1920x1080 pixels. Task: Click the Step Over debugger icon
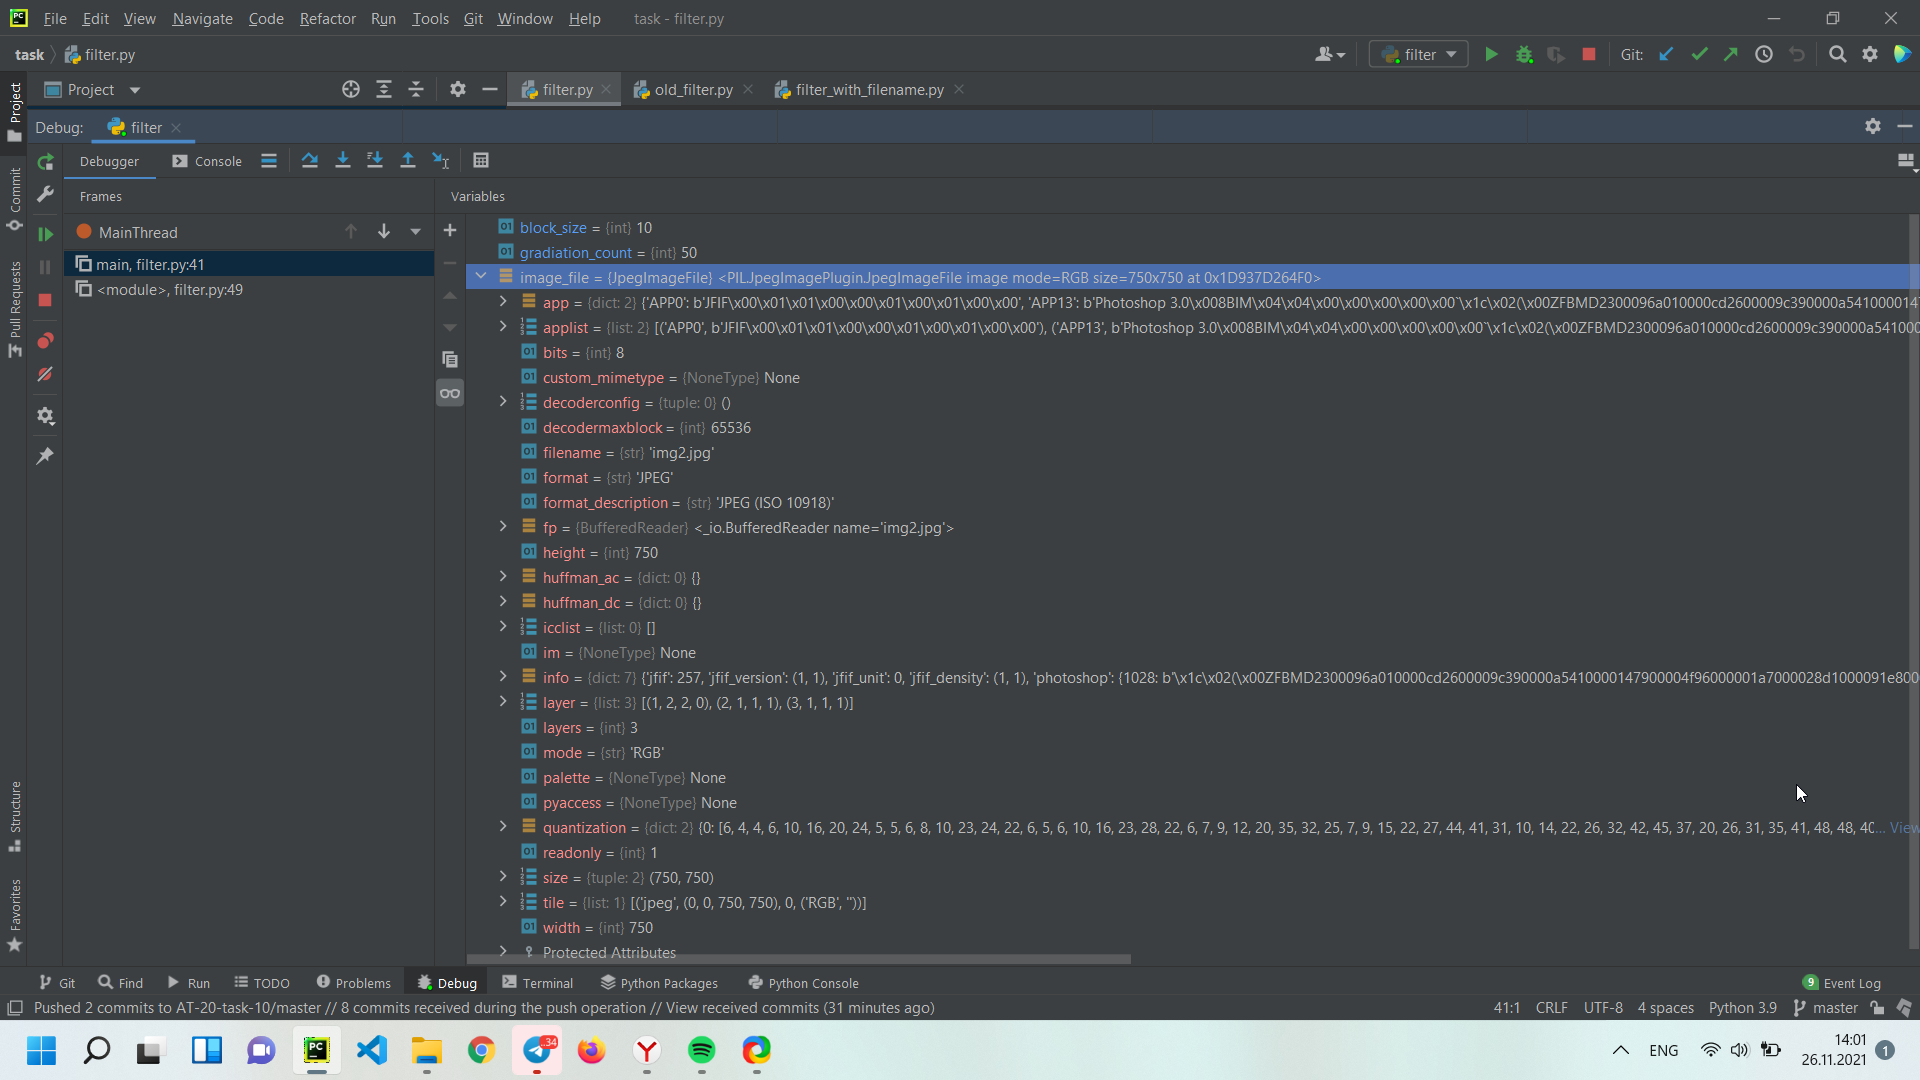(310, 161)
